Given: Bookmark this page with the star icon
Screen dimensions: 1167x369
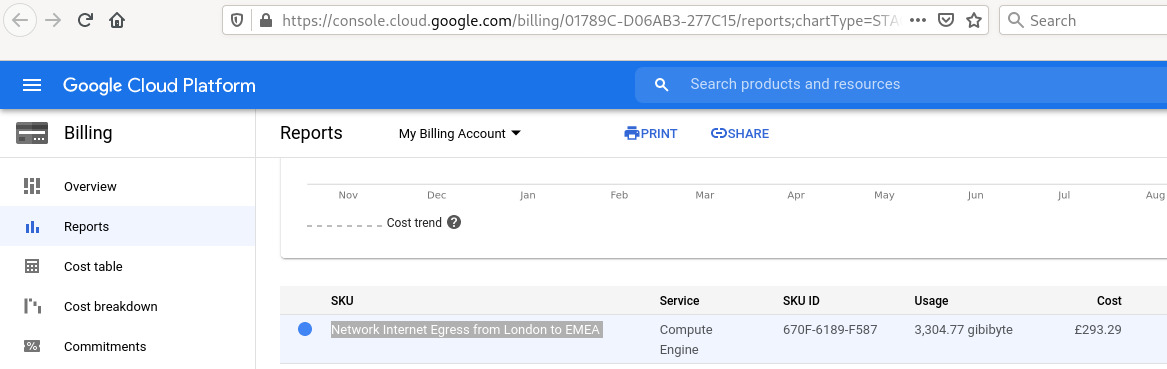Looking at the screenshot, I should click(x=973, y=21).
